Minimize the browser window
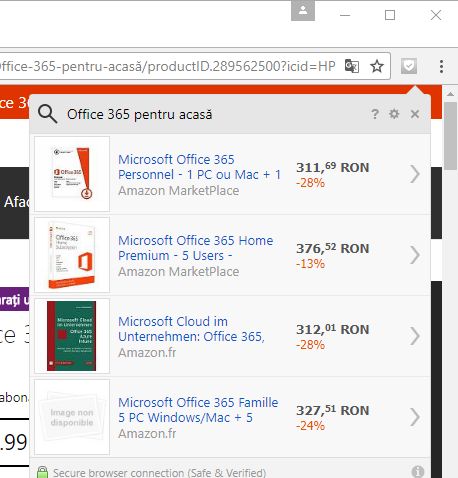This screenshot has height=478, width=458. (x=345, y=15)
